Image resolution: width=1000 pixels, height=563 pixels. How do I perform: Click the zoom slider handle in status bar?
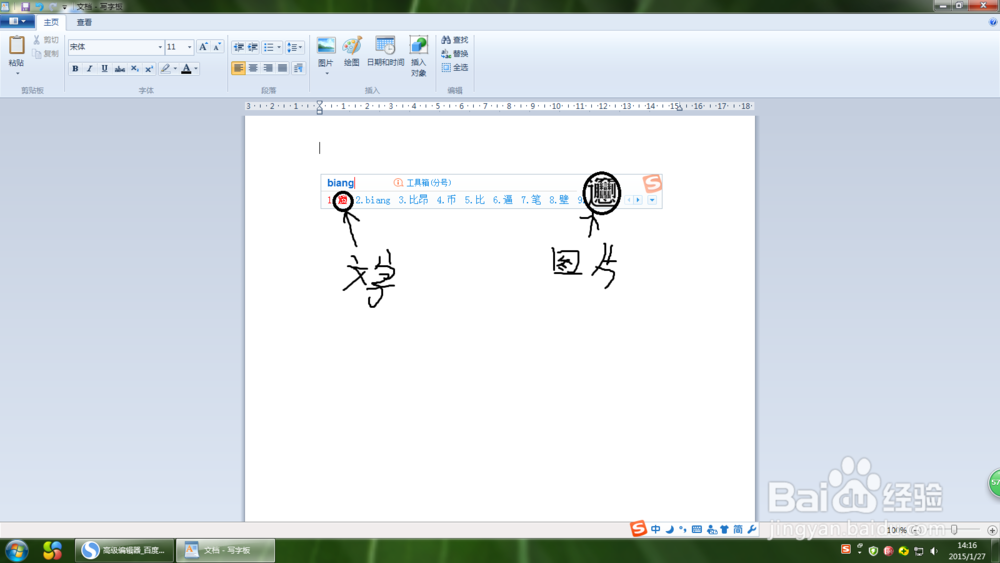coord(954,530)
